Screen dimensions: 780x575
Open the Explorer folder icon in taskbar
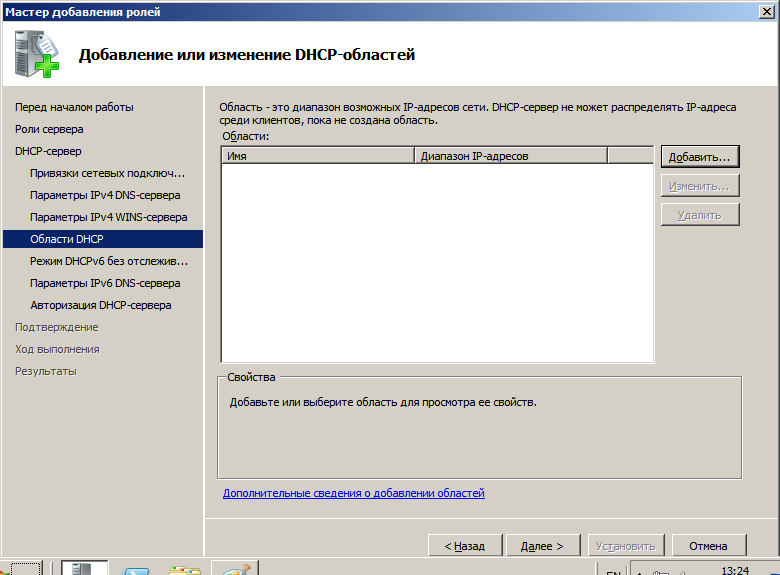point(185,569)
